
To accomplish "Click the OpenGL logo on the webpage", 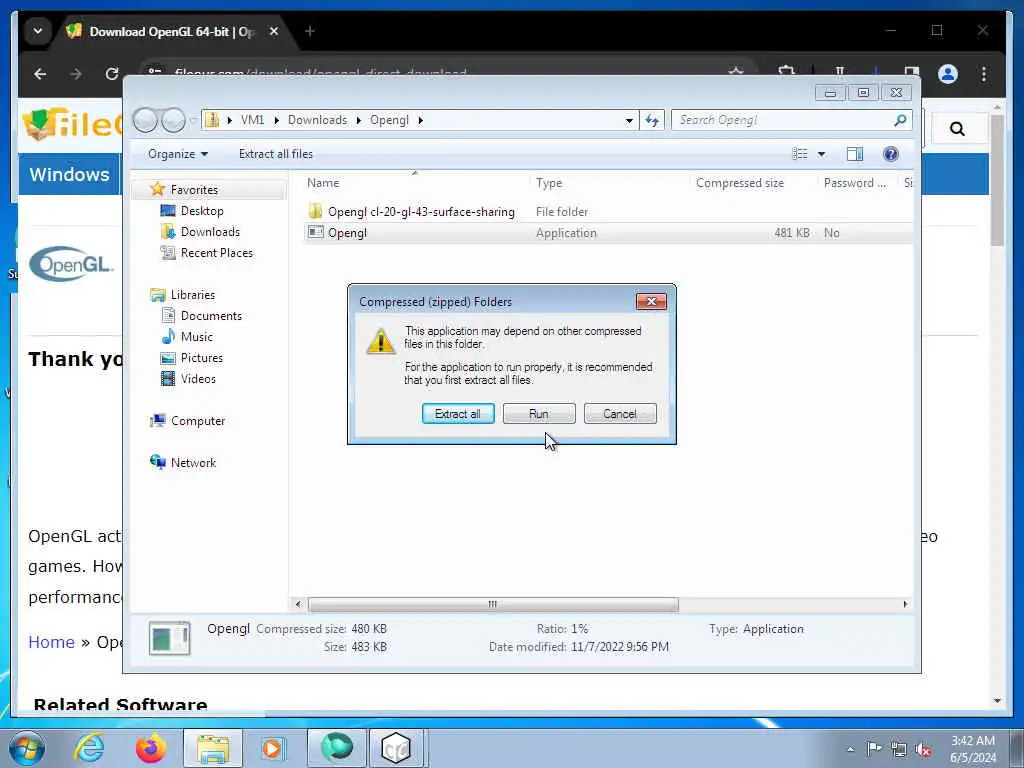I will point(72,264).
